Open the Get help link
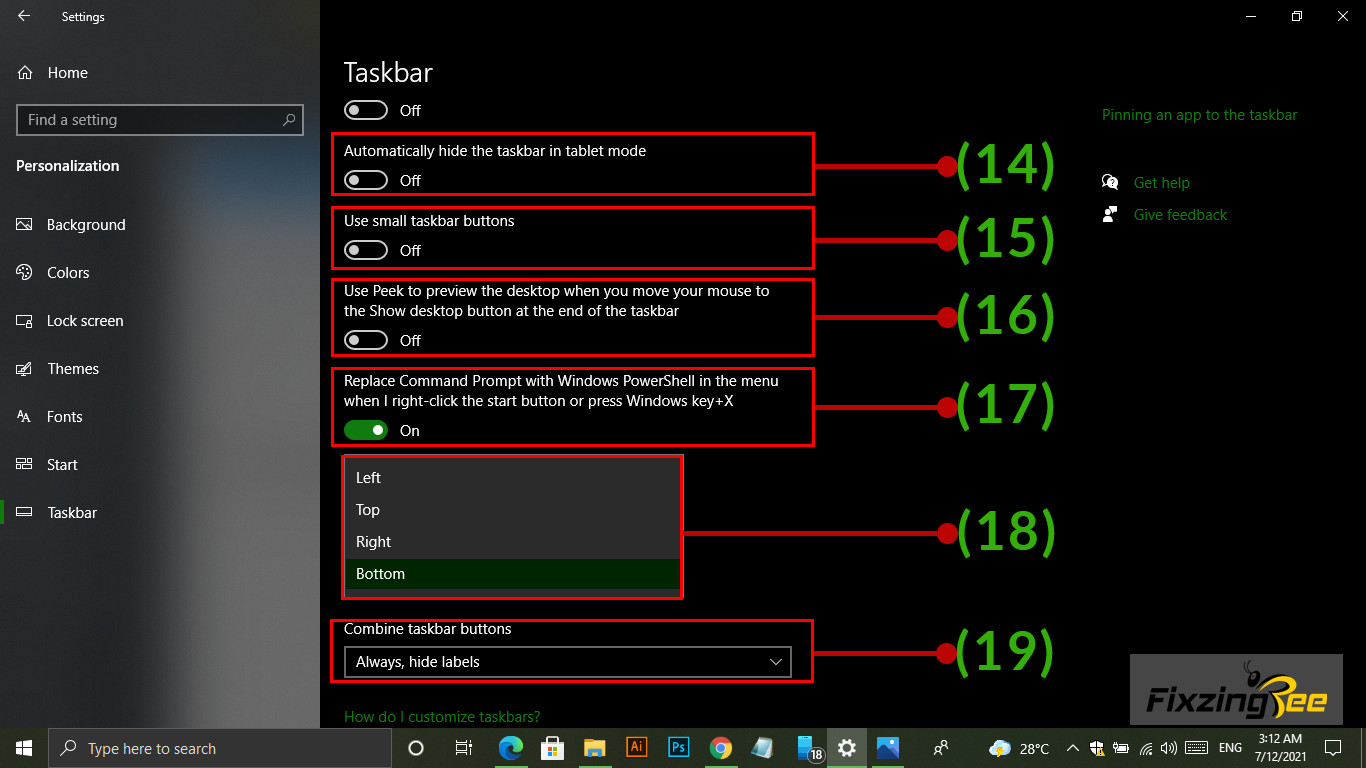 1161,183
